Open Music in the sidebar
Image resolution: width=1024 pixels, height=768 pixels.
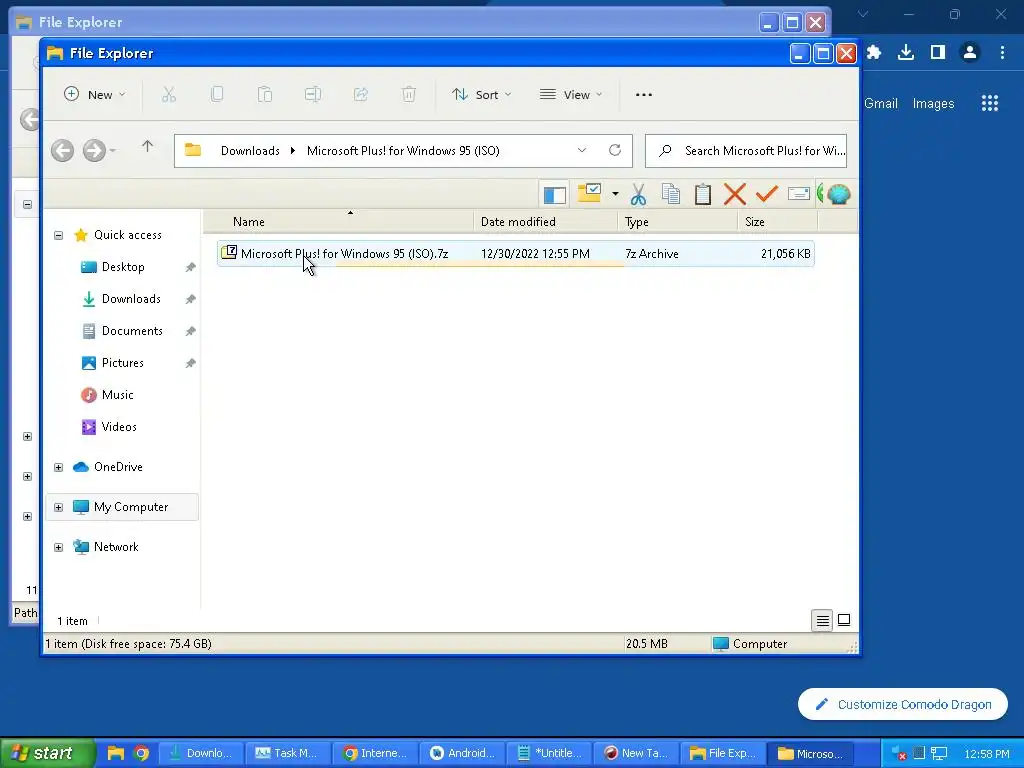(x=117, y=395)
